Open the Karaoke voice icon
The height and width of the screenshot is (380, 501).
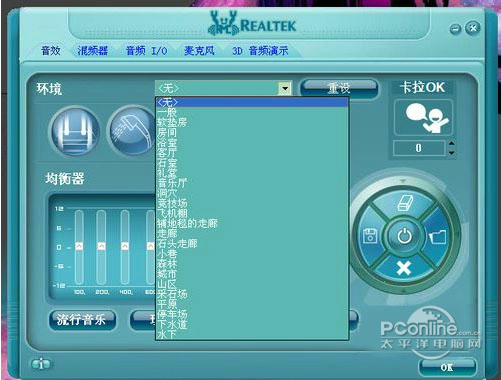[423, 118]
